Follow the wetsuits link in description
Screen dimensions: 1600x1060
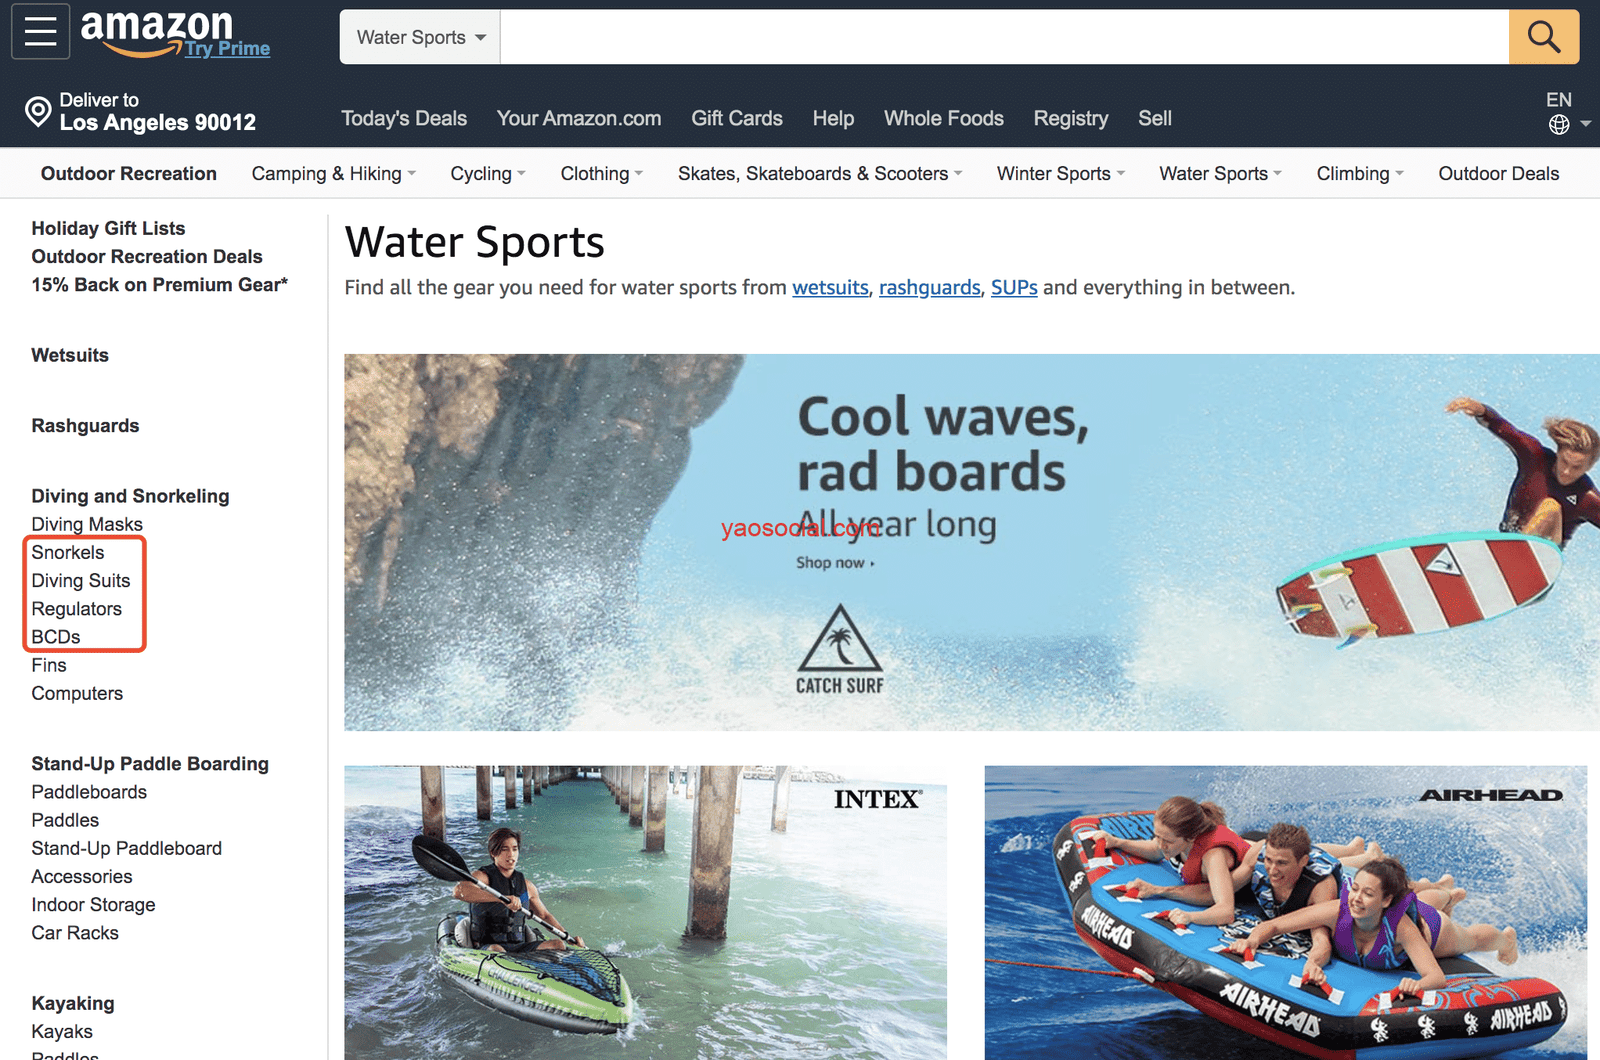pos(830,288)
